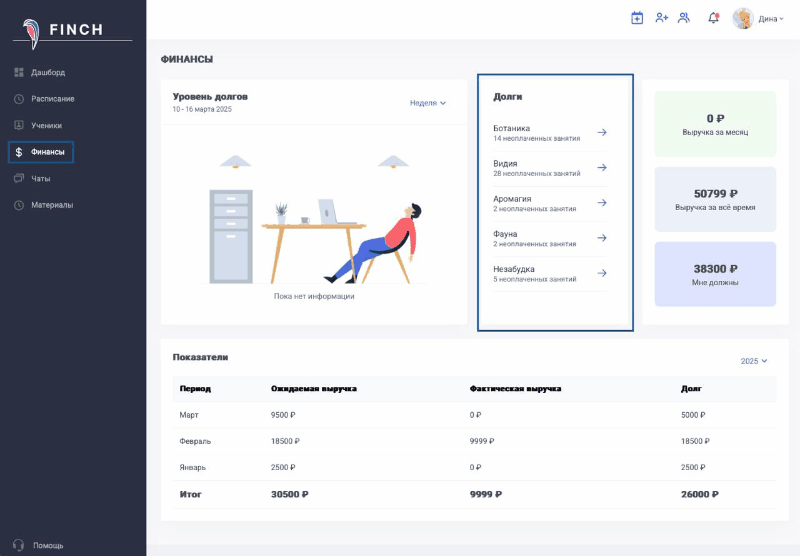This screenshot has height=556, width=800.
Task: Click the add student icon
Action: click(661, 18)
